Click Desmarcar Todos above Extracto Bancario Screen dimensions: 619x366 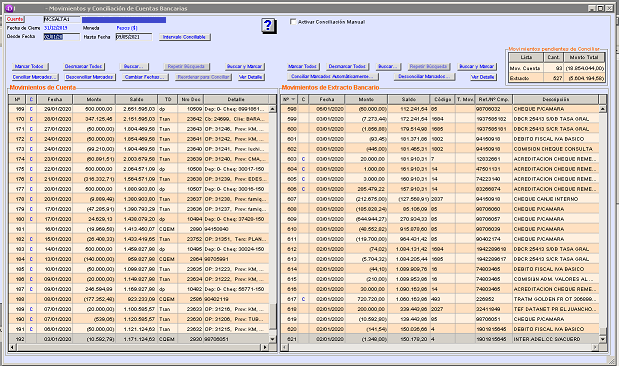[x=348, y=66]
